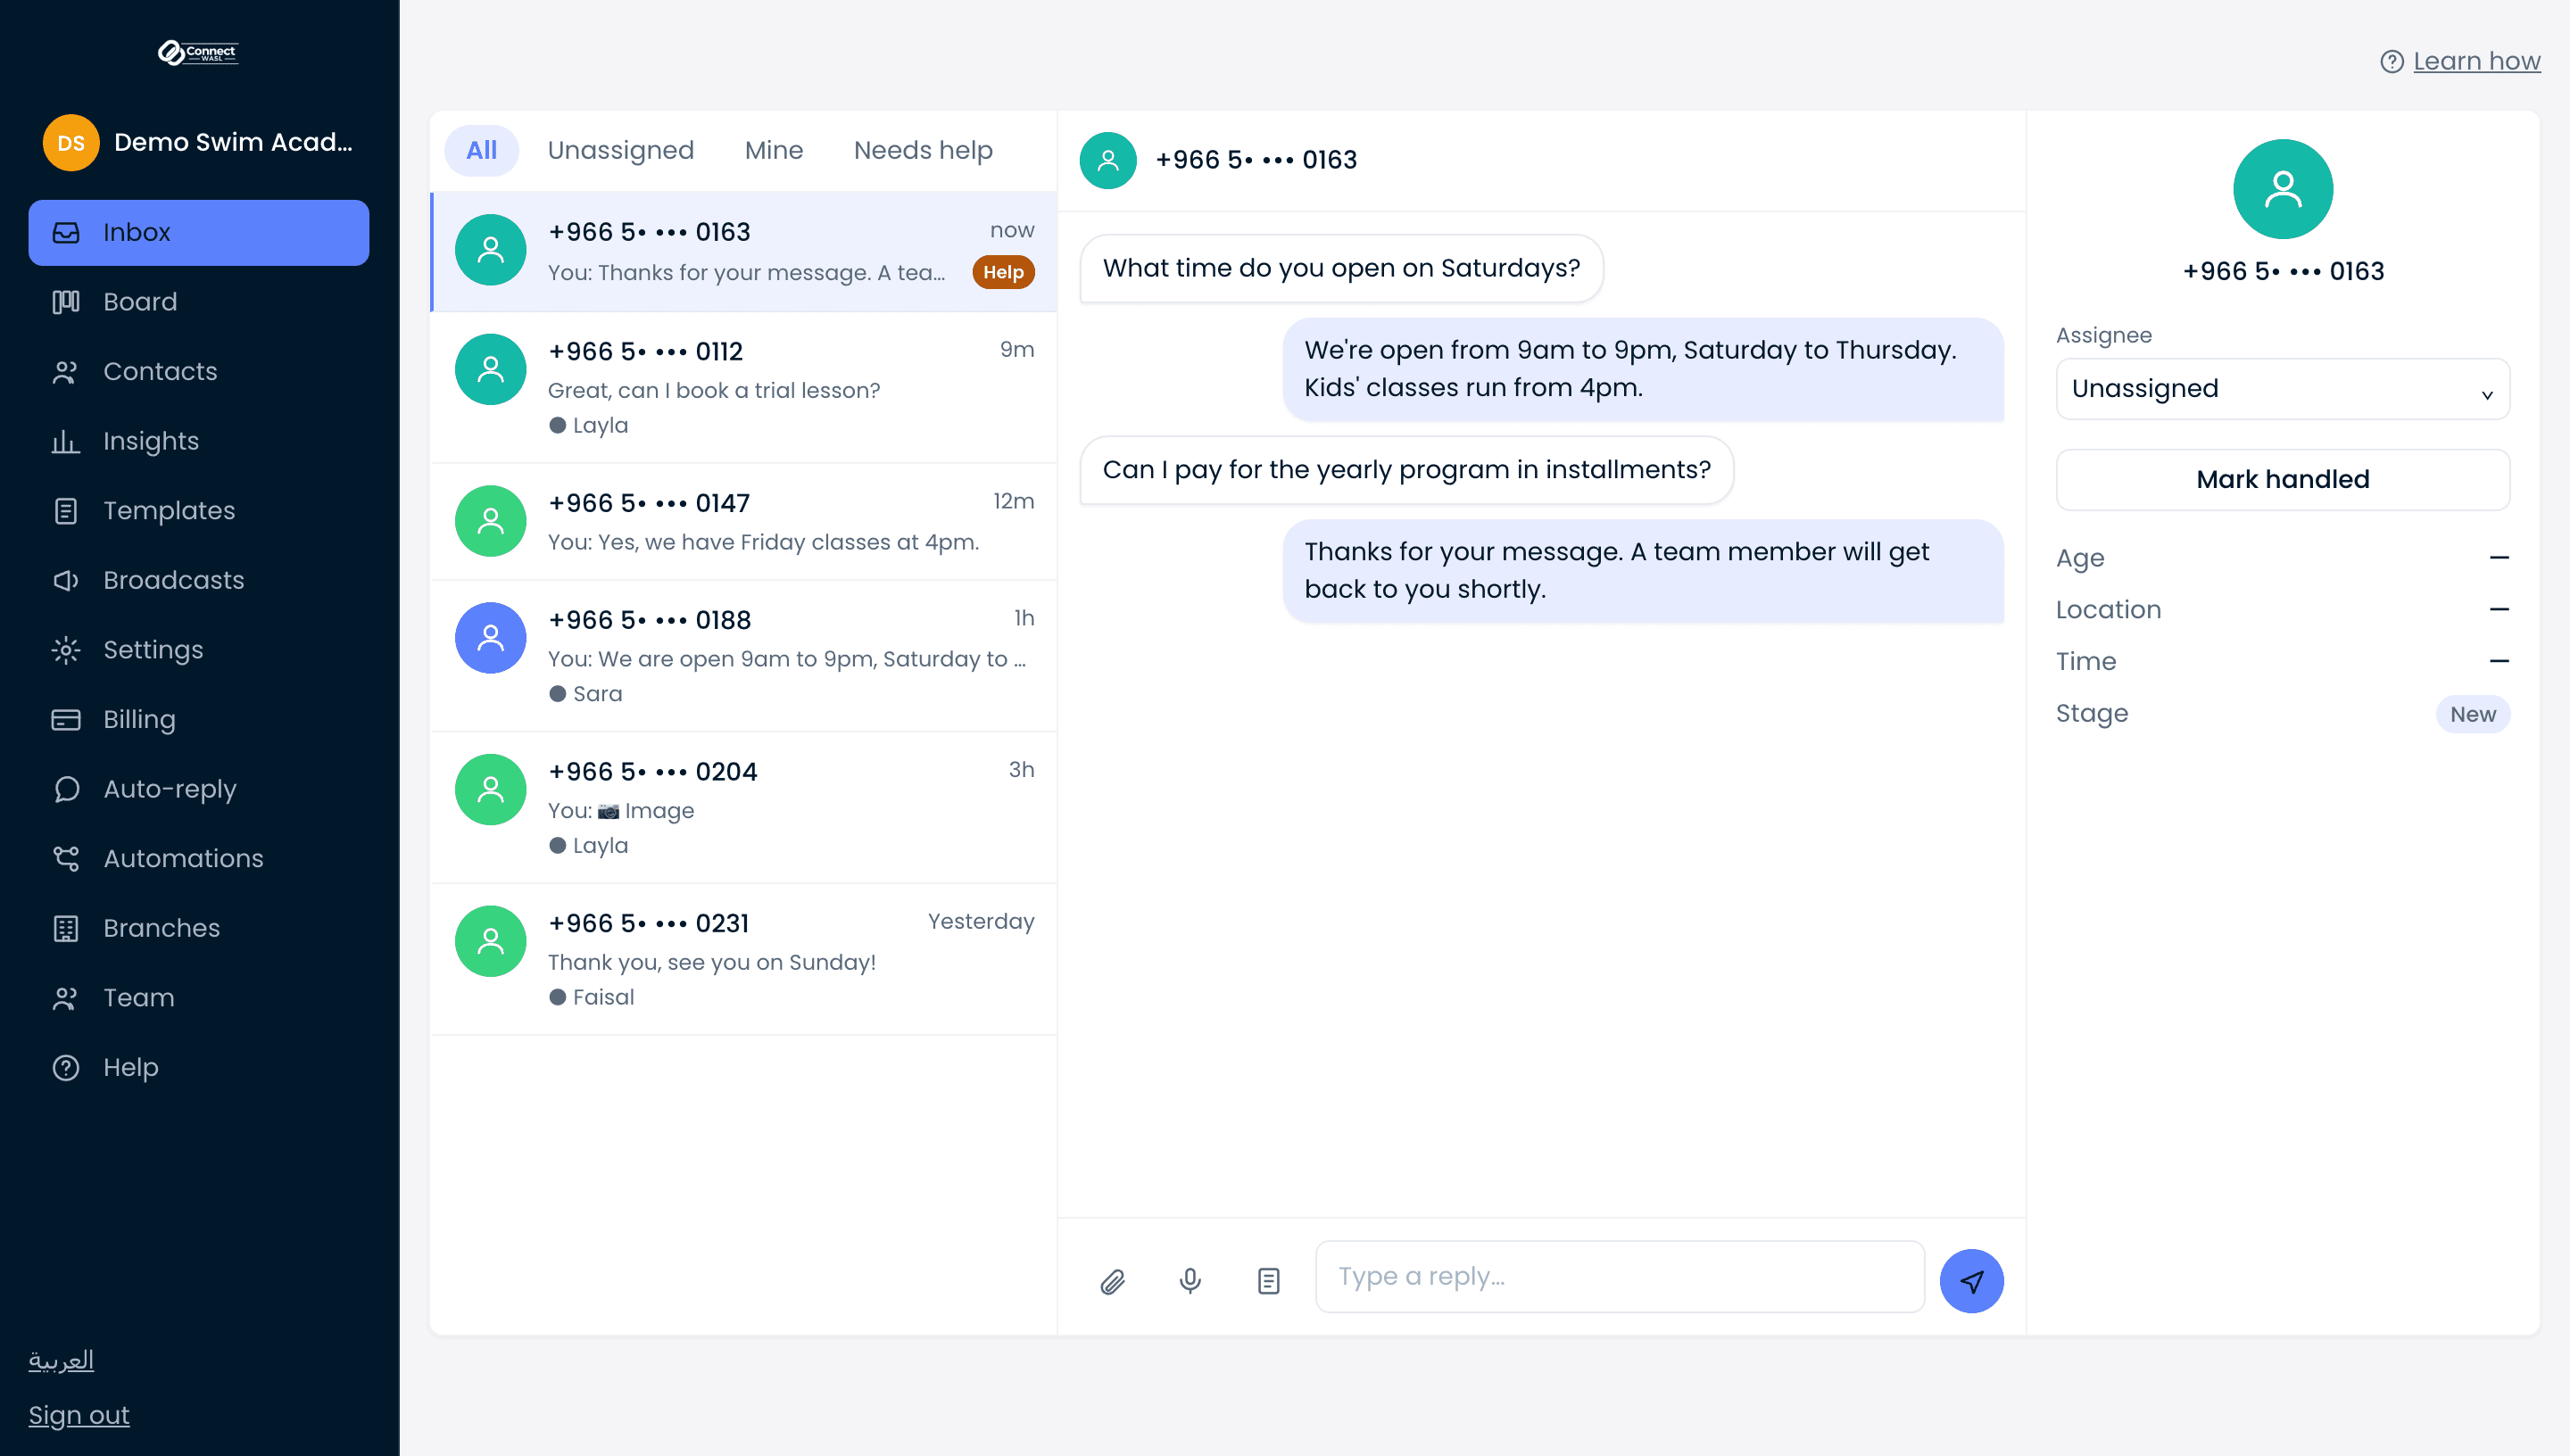Switch language to العربية

coord(61,1360)
